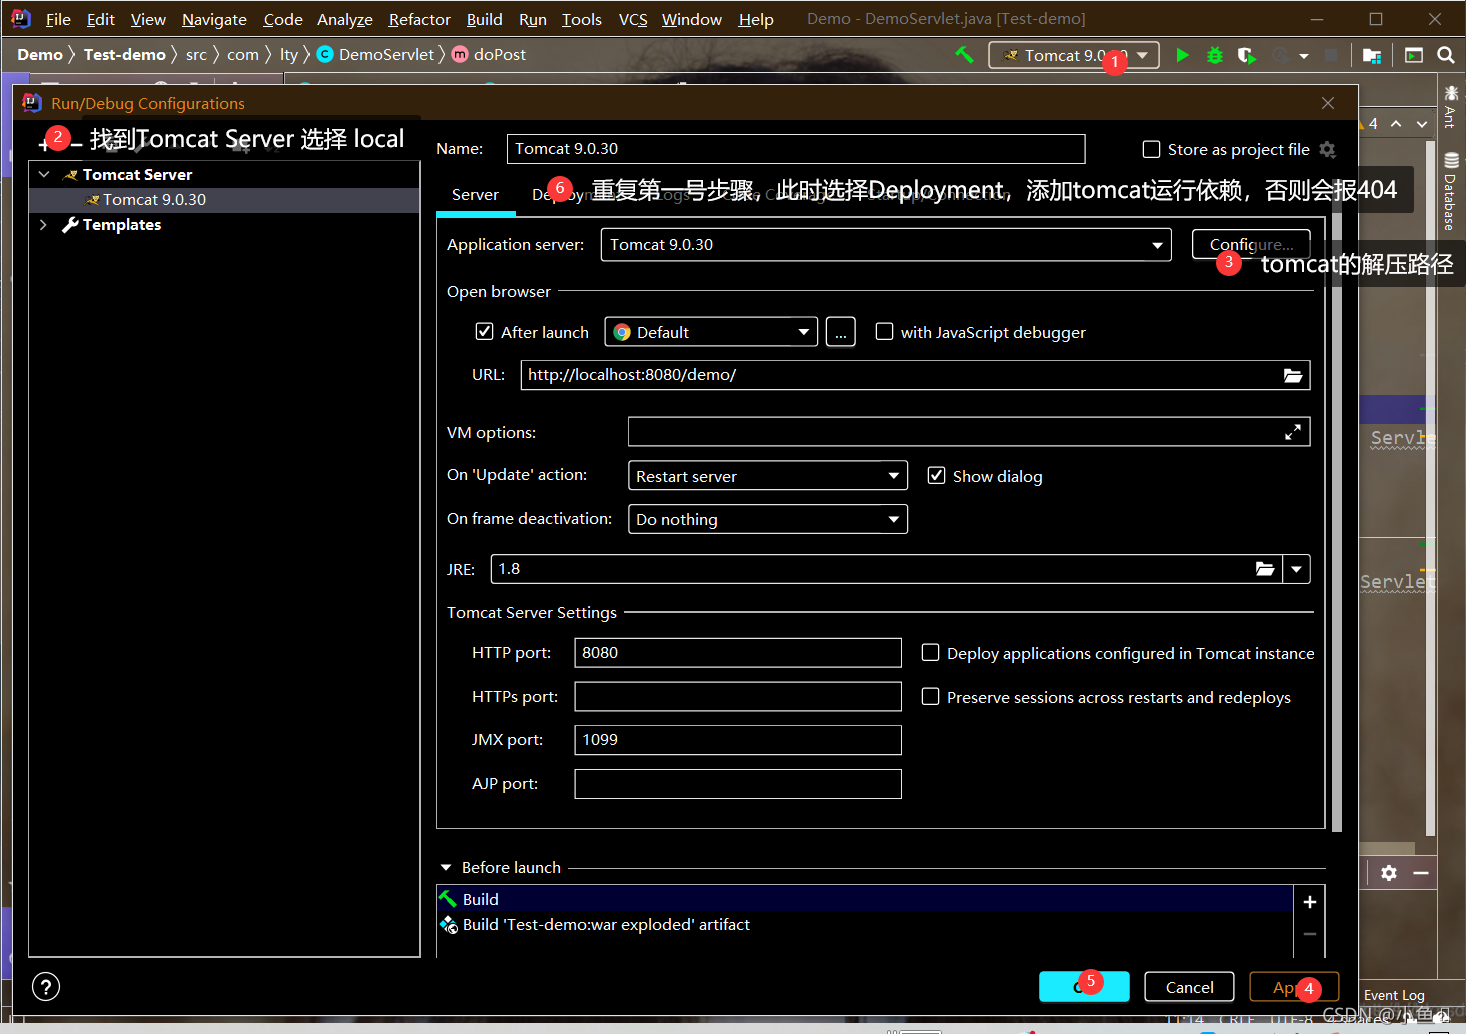This screenshot has height=1034, width=1466.
Task: Hide Event Log panel with minus icon
Action: tap(1421, 873)
